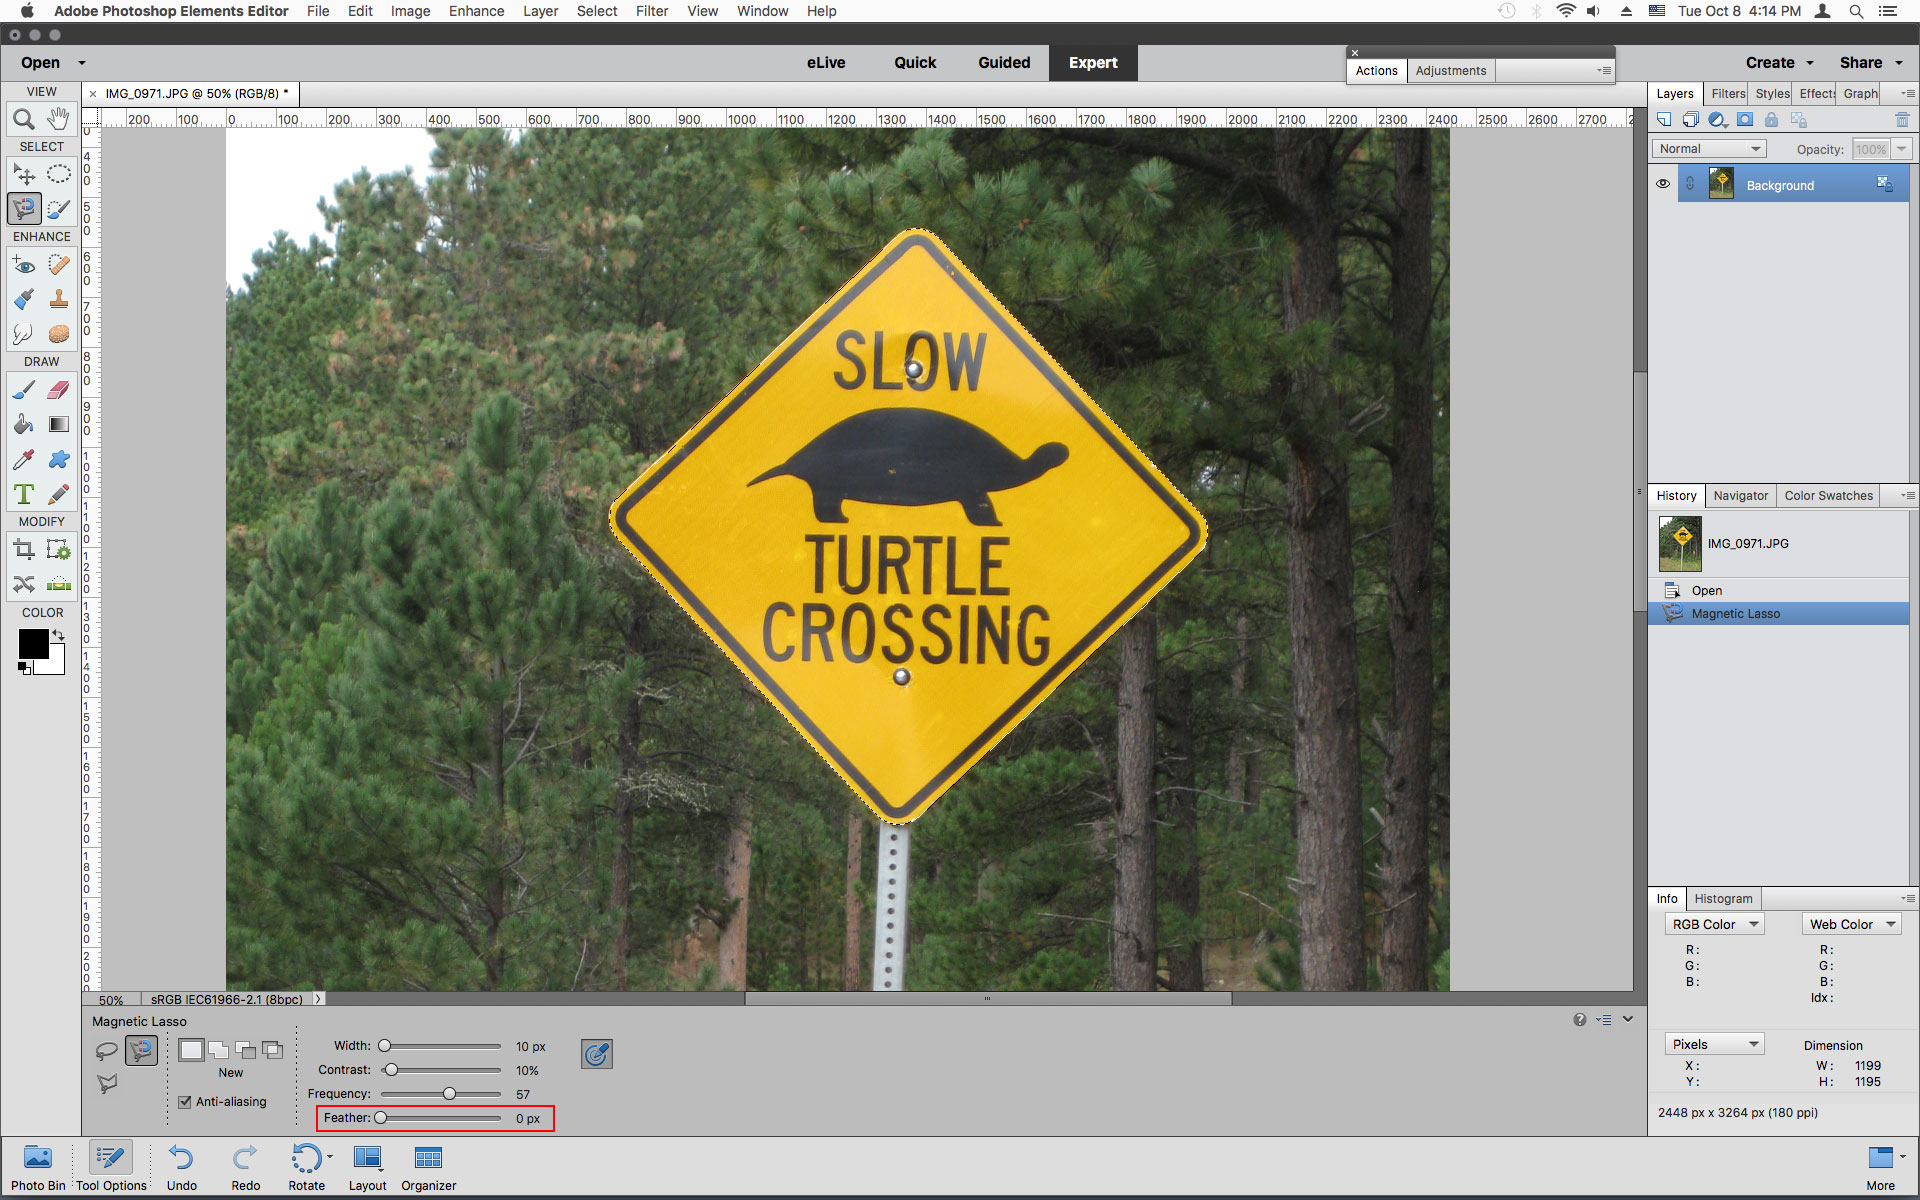Hide the Background layer visibility

pos(1660,185)
